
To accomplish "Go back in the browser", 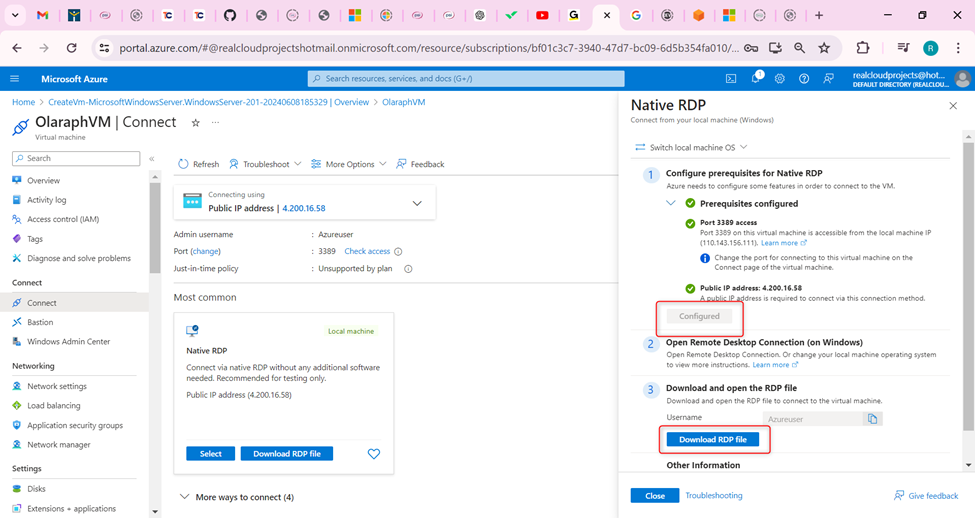I will point(17,48).
